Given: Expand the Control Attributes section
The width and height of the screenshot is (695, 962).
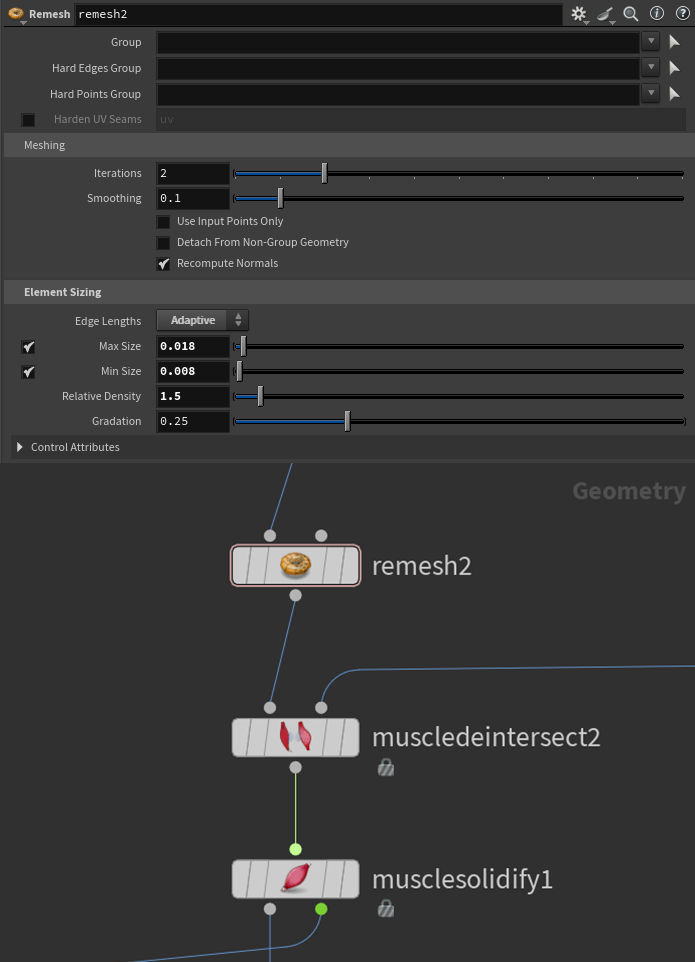Looking at the screenshot, I should point(20,447).
